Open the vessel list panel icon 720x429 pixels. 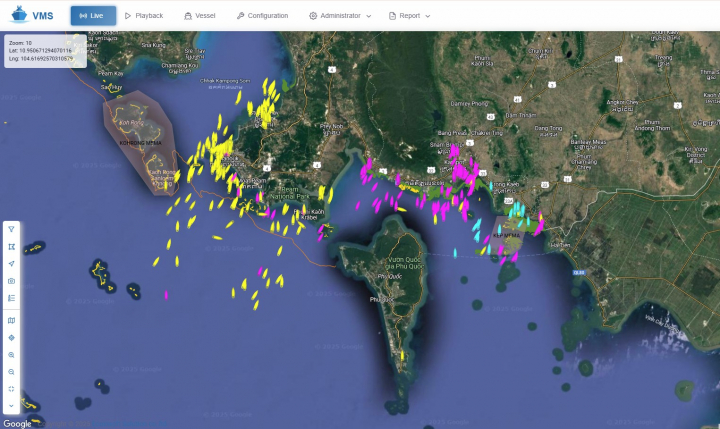click(x=11, y=298)
